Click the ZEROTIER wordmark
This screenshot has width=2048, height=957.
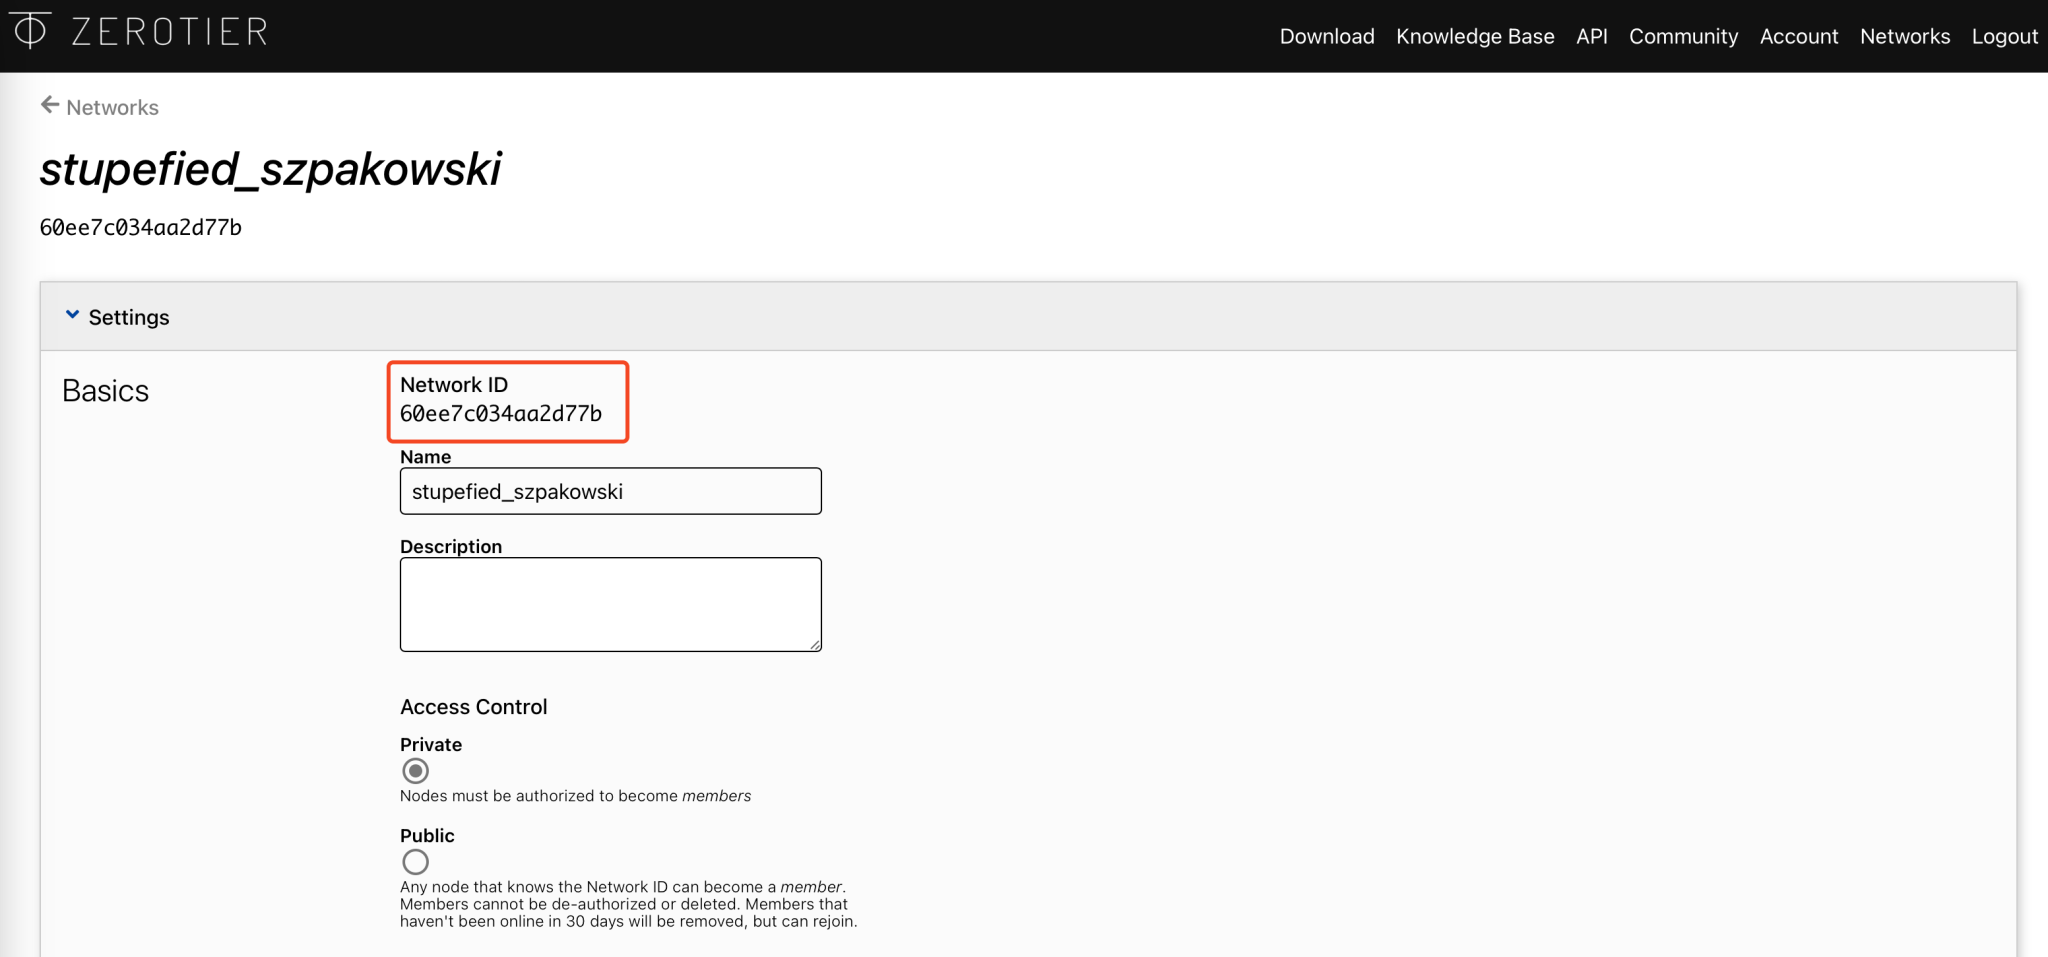point(169,31)
